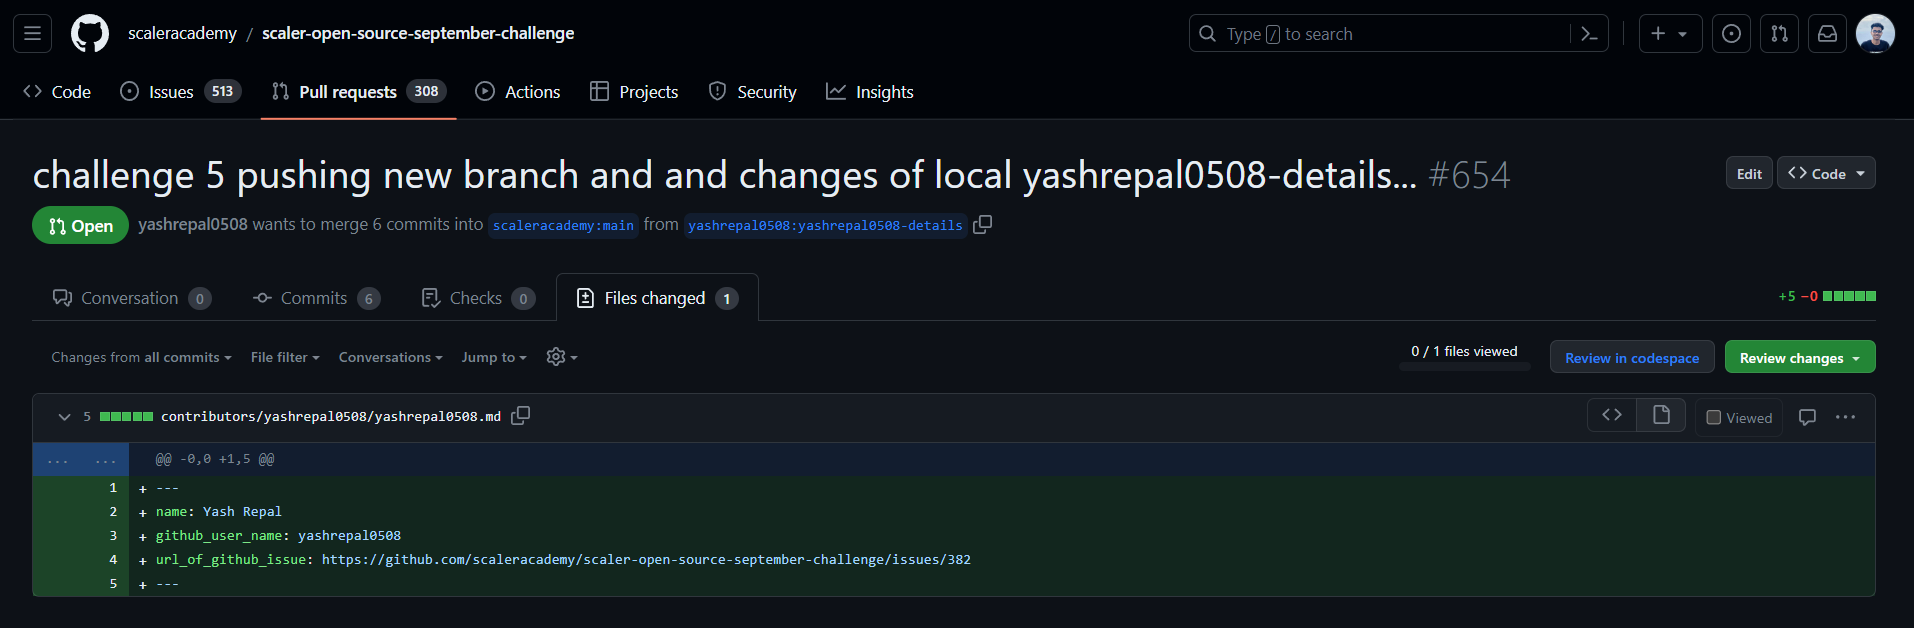Copy the path of yashrepal0508.md file

tap(520, 415)
